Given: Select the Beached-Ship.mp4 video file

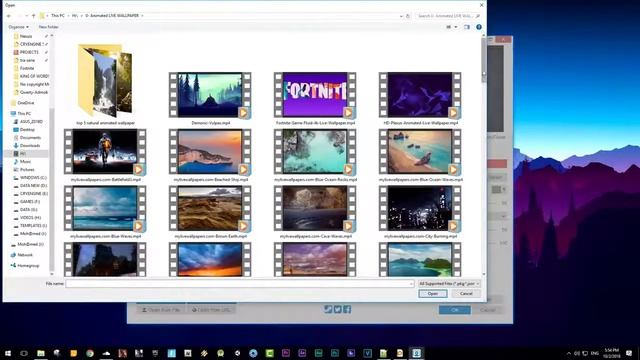Looking at the screenshot, I should click(x=210, y=152).
